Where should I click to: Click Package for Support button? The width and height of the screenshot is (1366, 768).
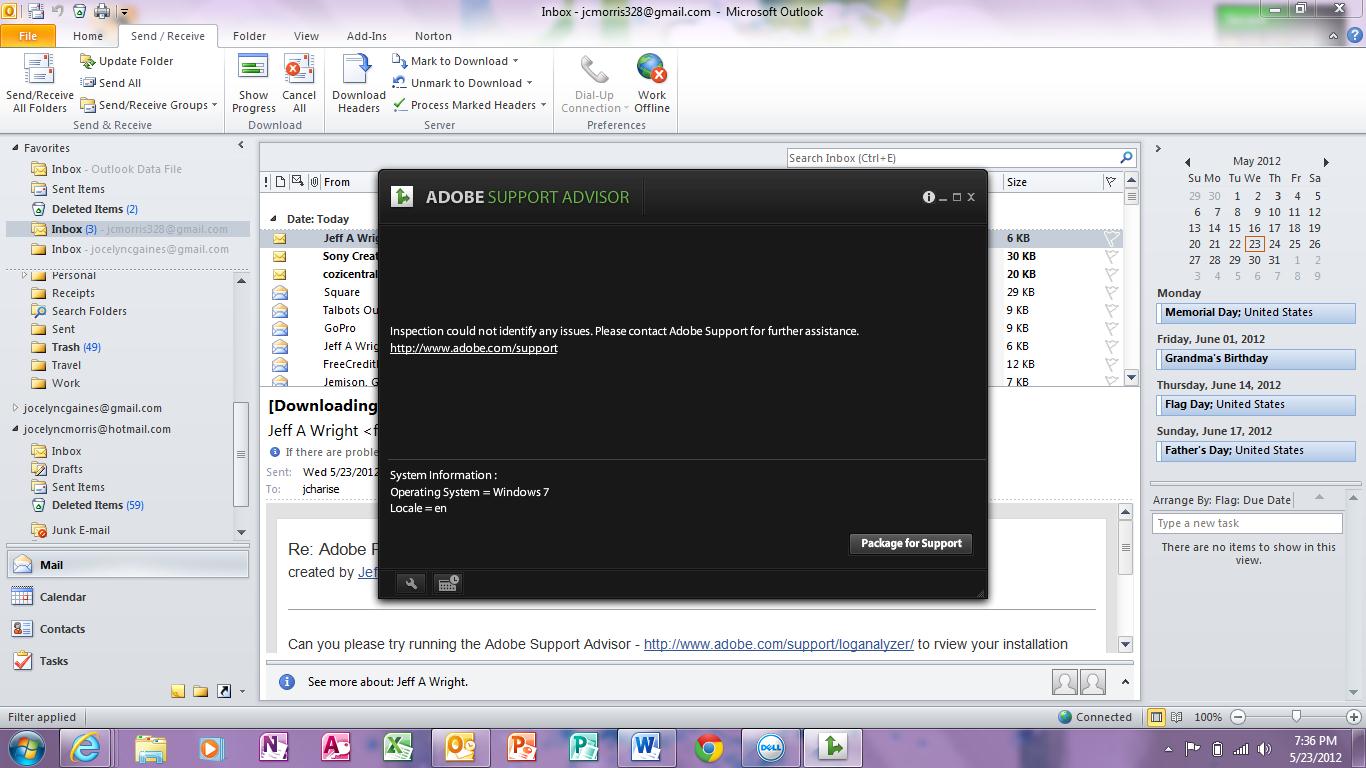(x=911, y=544)
